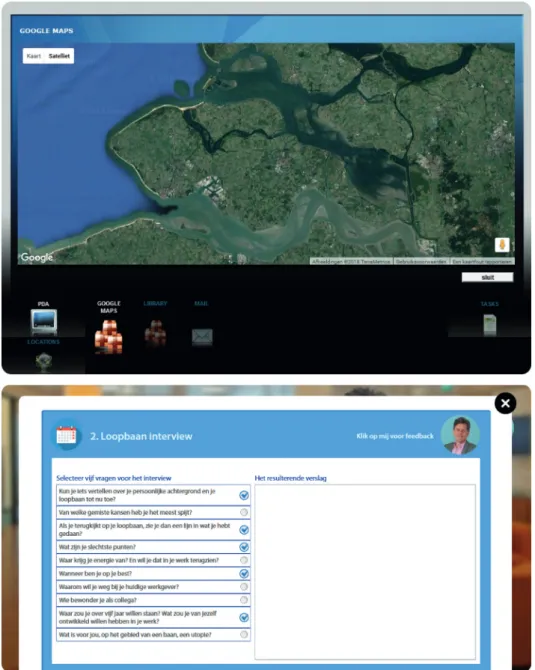Uncheck question Als je terugkijkt op je loopbaan
Screen dimensions: 535x670
244,530
